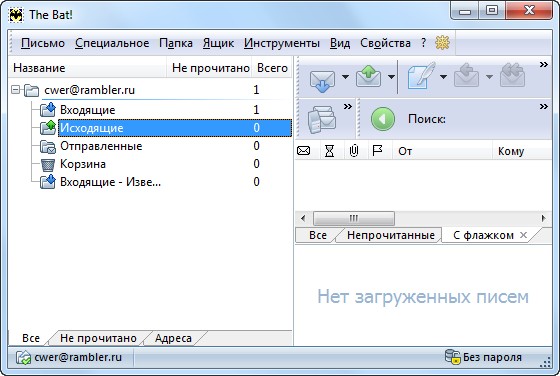560x376 pixels.
Task: Click the send queued mail icon
Action: [x=369, y=76]
